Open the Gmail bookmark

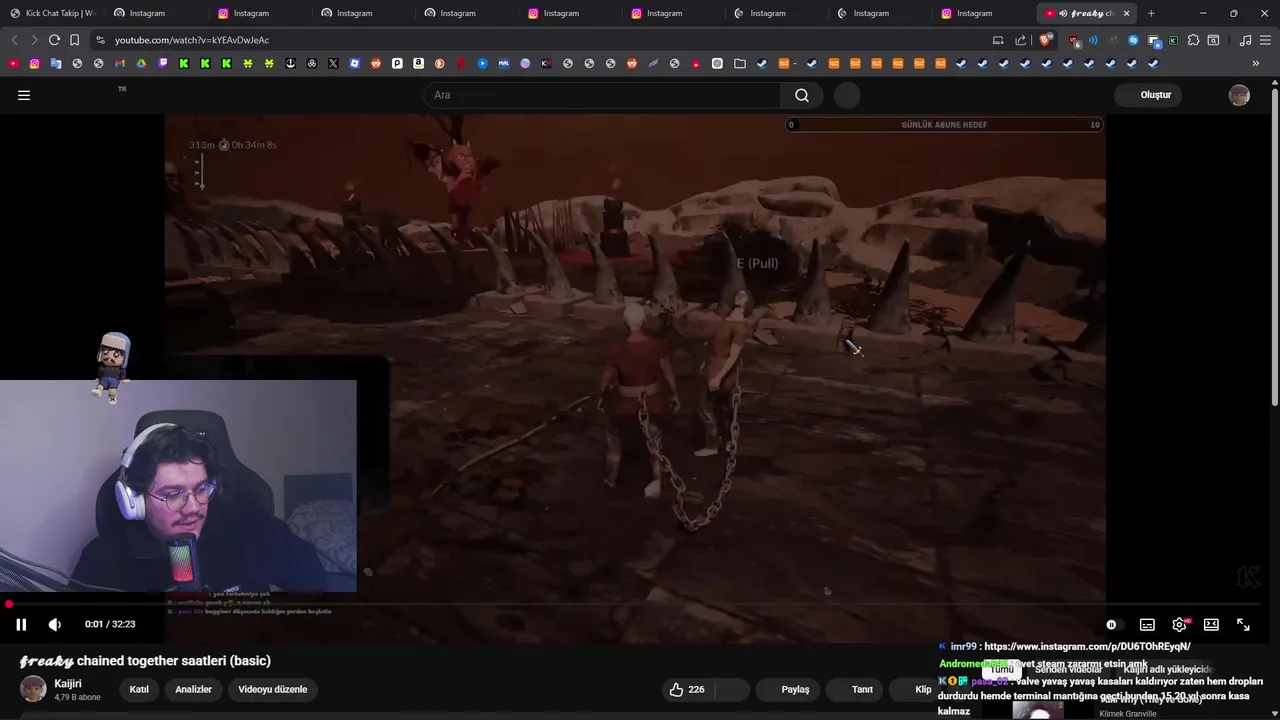(119, 63)
